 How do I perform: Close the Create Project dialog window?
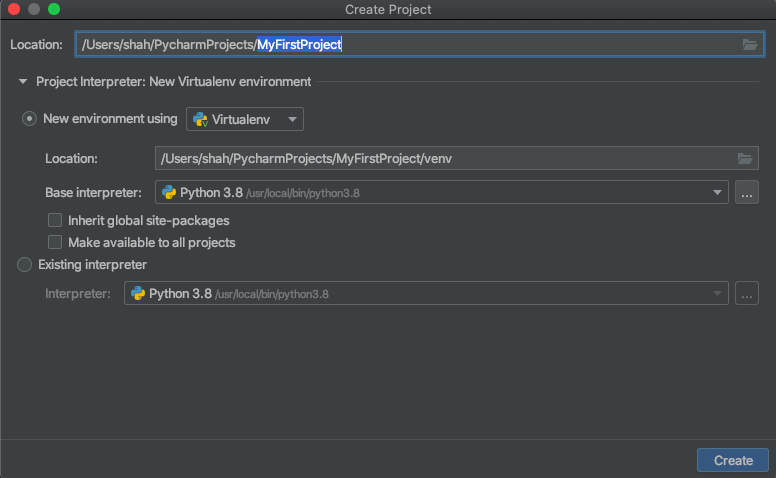[x=14, y=9]
